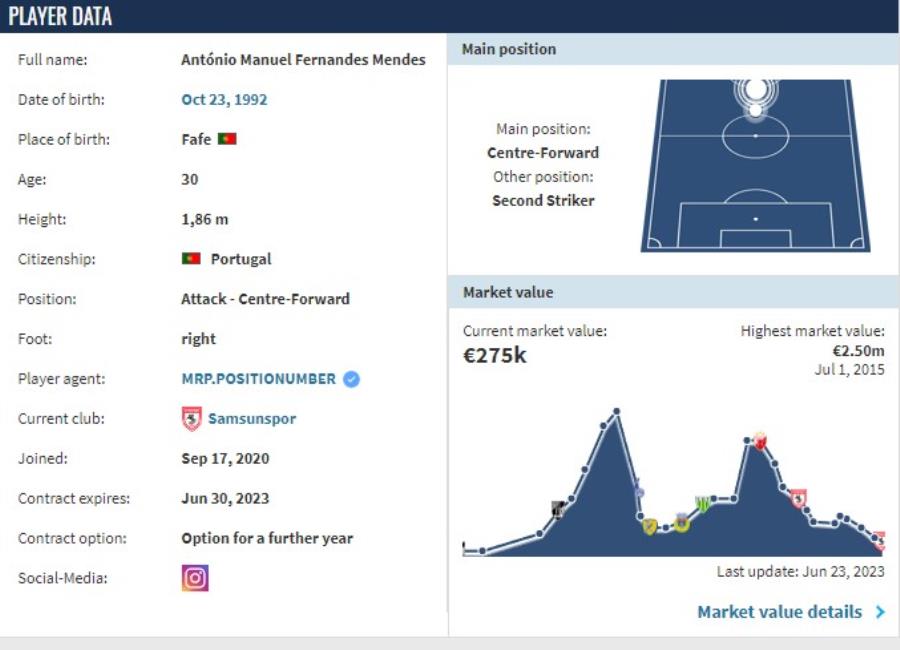900x650 pixels.
Task: Click the first data point on value chart
Action: 483,551
